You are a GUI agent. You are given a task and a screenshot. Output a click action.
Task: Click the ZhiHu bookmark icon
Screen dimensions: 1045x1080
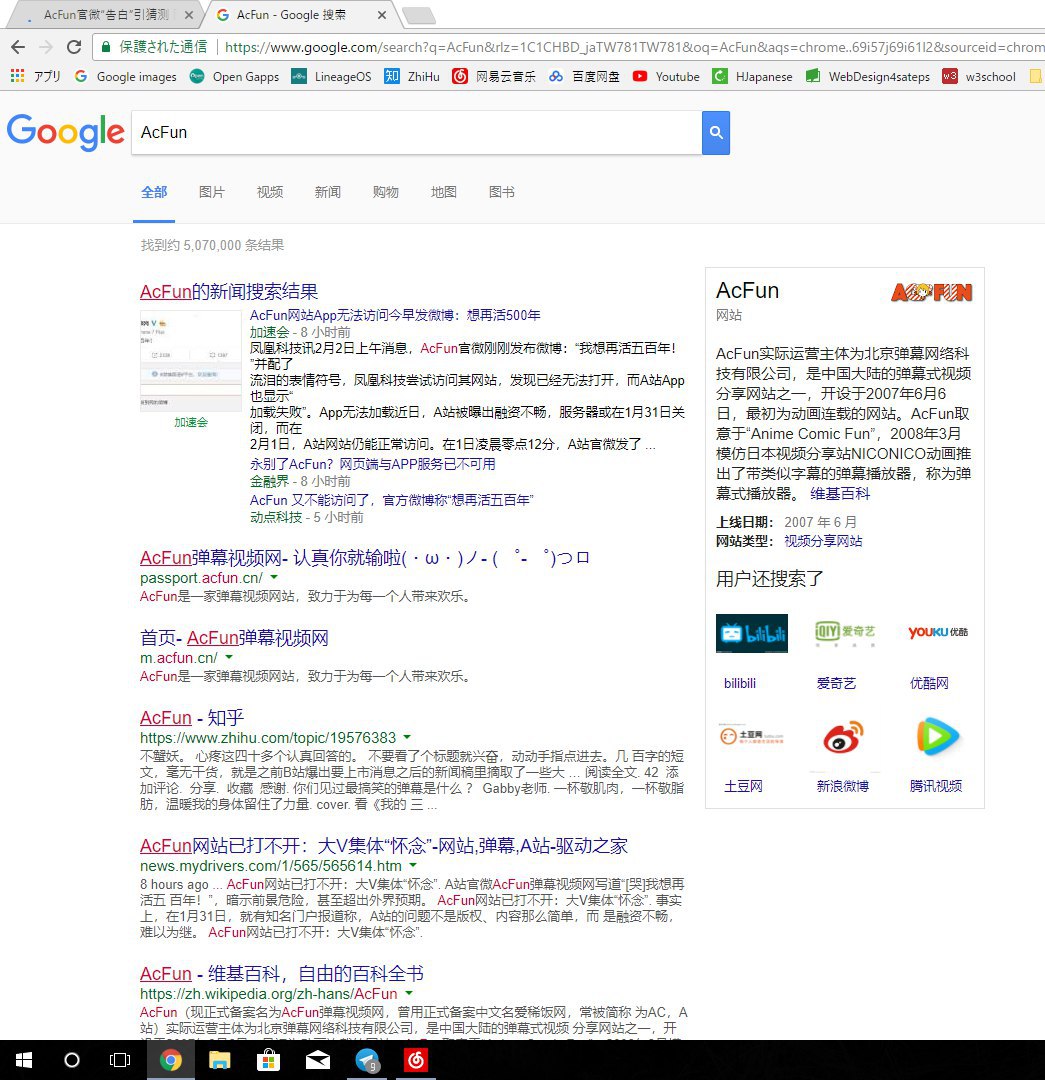pos(393,76)
